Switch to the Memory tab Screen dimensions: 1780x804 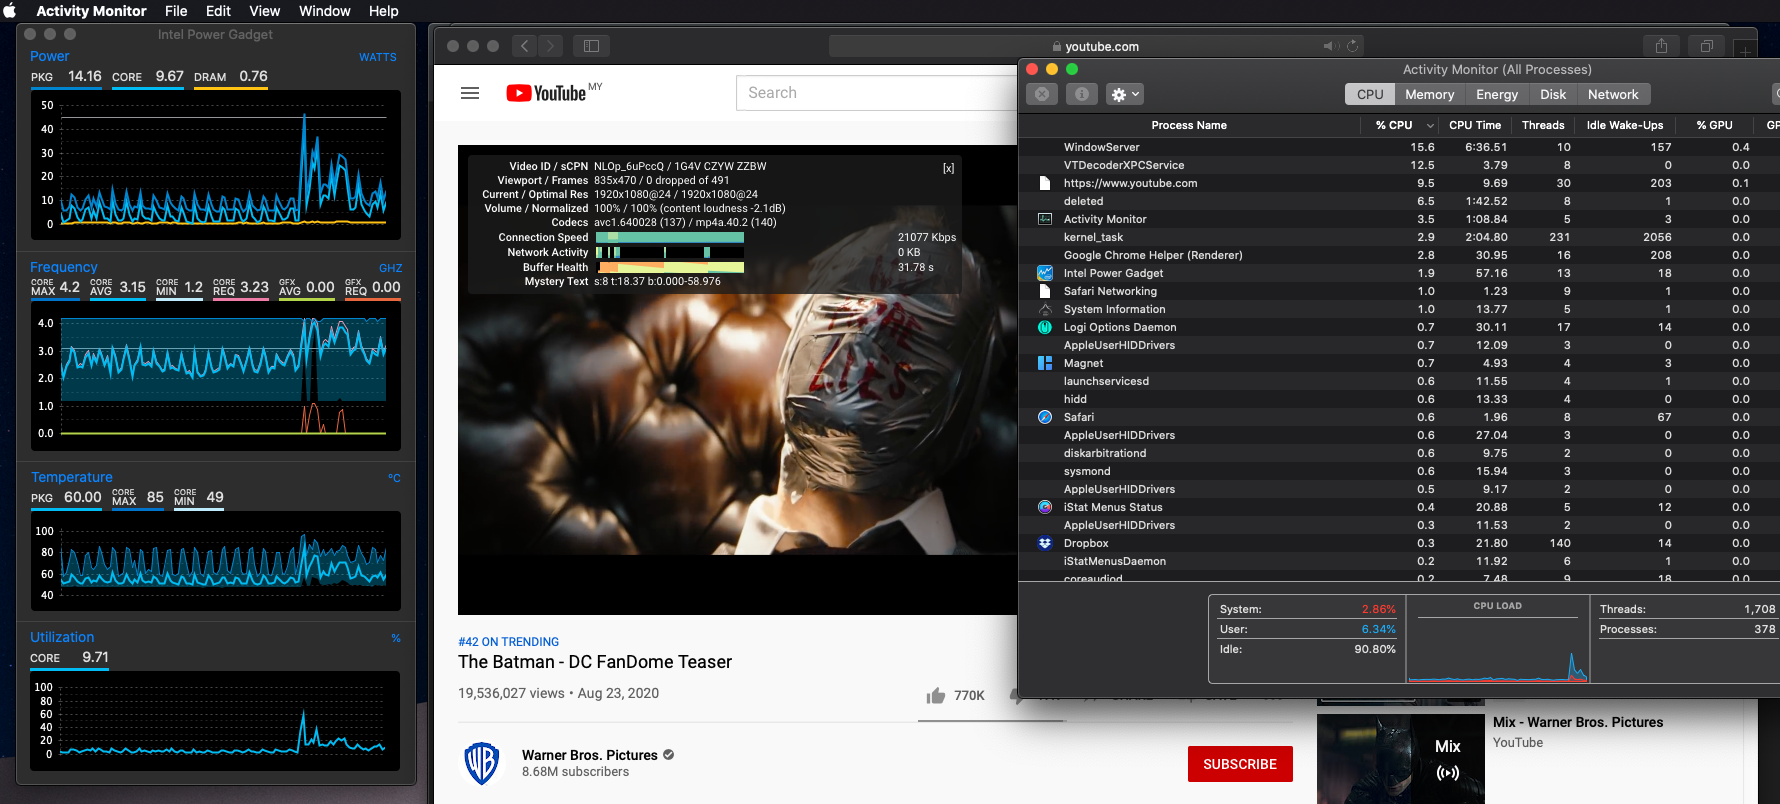pyautogui.click(x=1429, y=94)
